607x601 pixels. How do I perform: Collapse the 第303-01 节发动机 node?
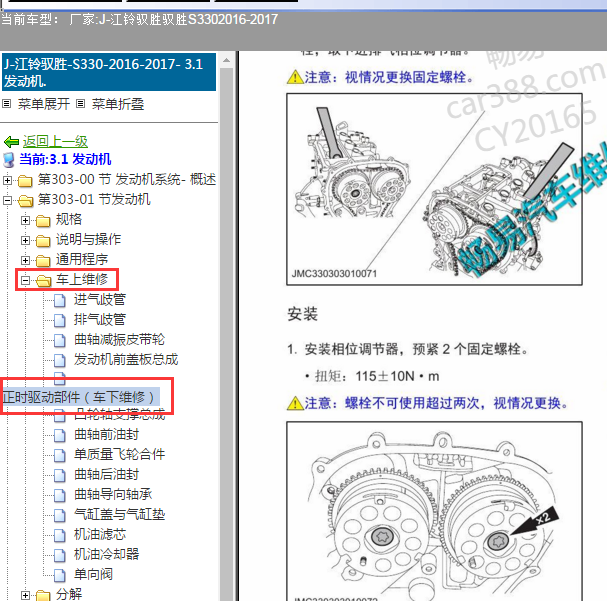(7, 200)
